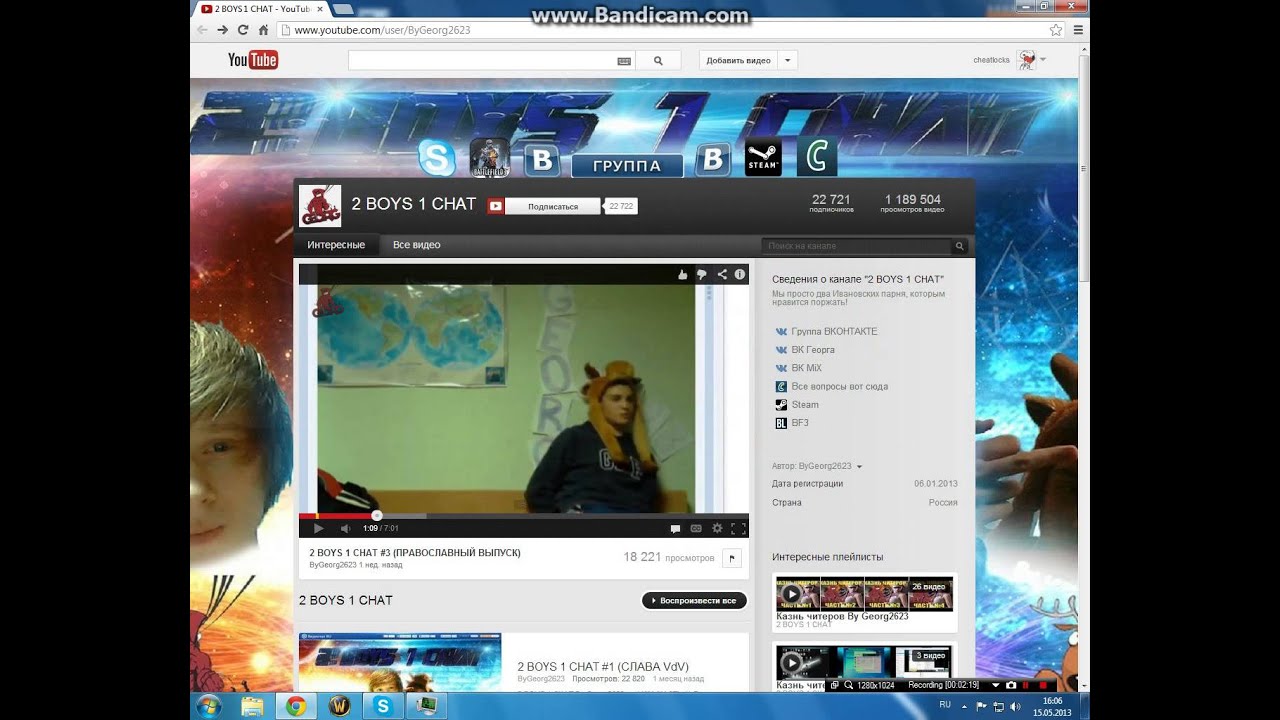Click the 2 BOYS 1 CHAT channel avatar
Screen dimensions: 1280x720
(320, 206)
